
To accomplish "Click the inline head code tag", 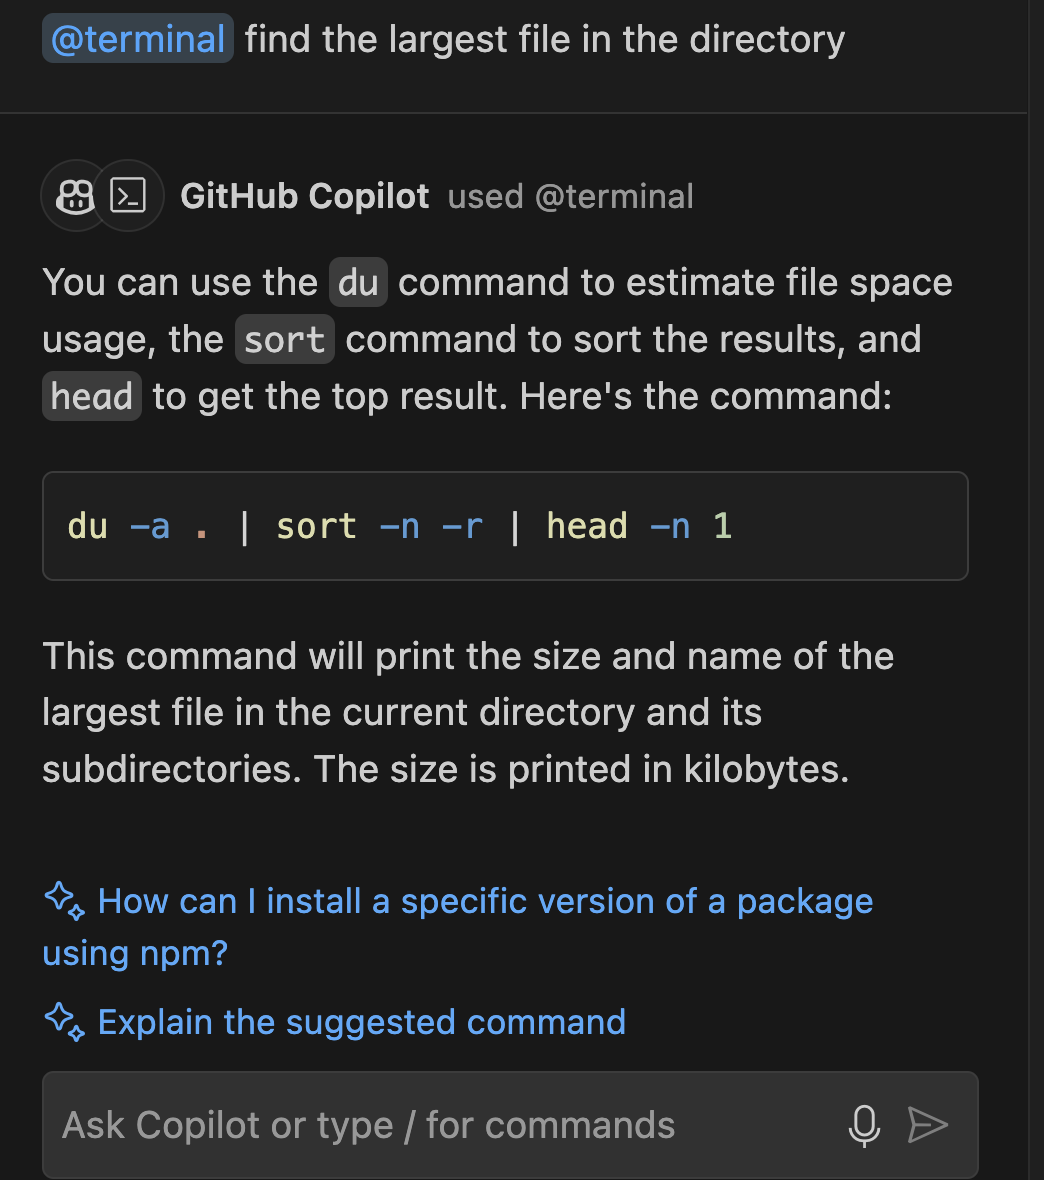I will (x=92, y=397).
